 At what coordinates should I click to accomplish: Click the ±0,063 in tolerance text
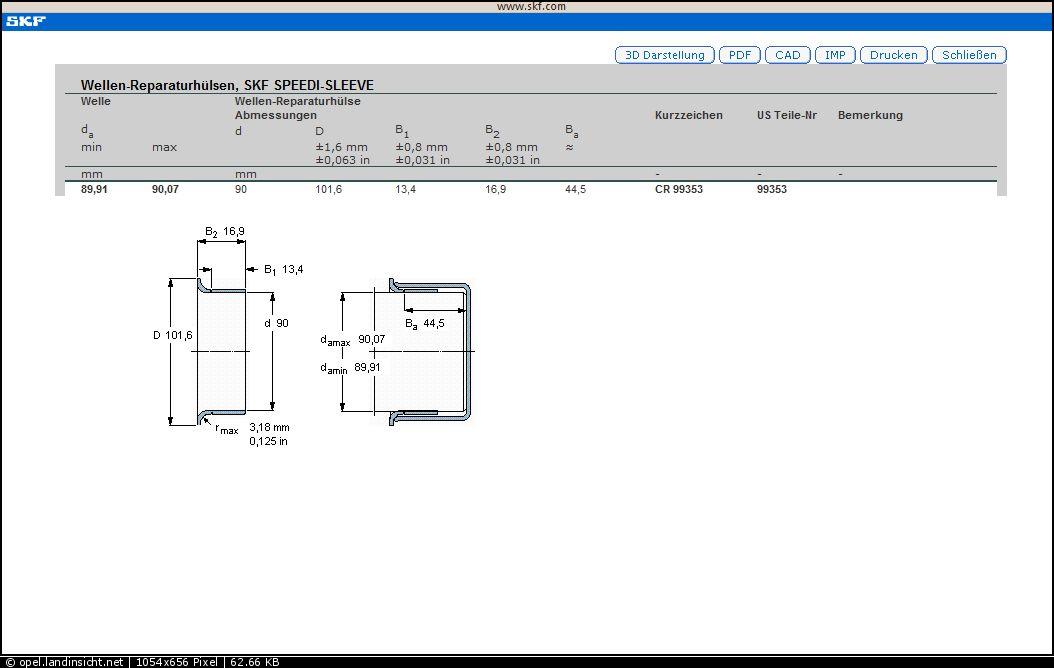tap(343, 161)
